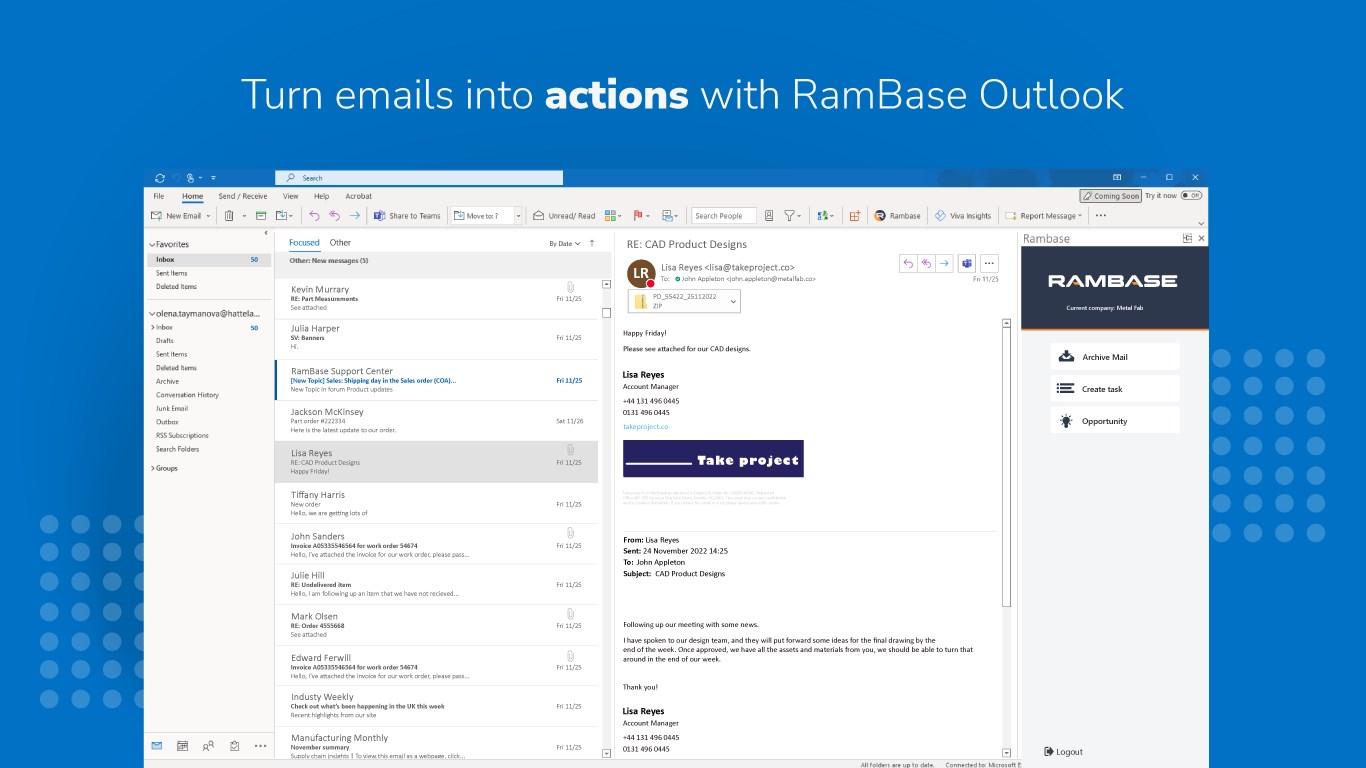Close the Rambase side pane

1201,238
